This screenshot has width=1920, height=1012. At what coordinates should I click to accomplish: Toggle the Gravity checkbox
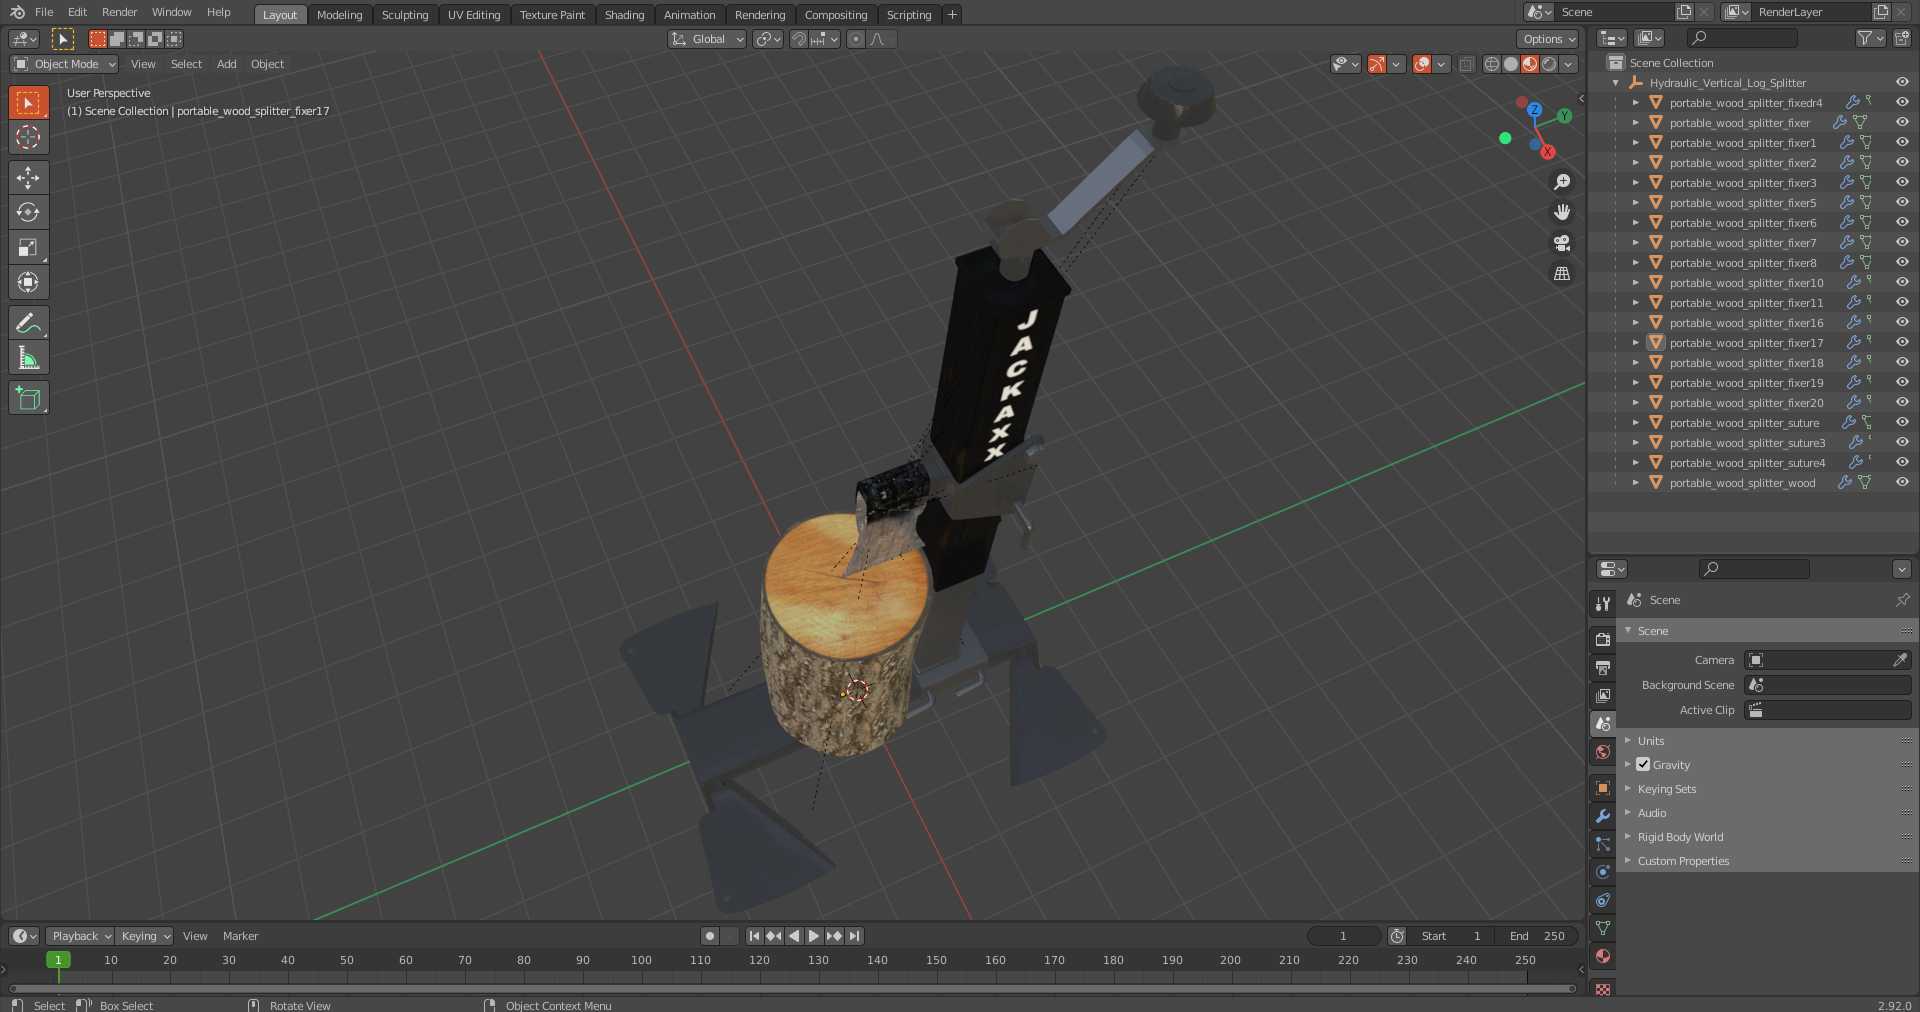pyautogui.click(x=1643, y=764)
